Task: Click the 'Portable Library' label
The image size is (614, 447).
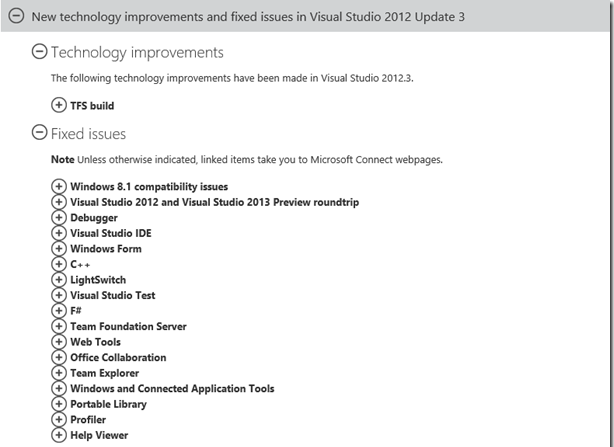Action: [108, 404]
